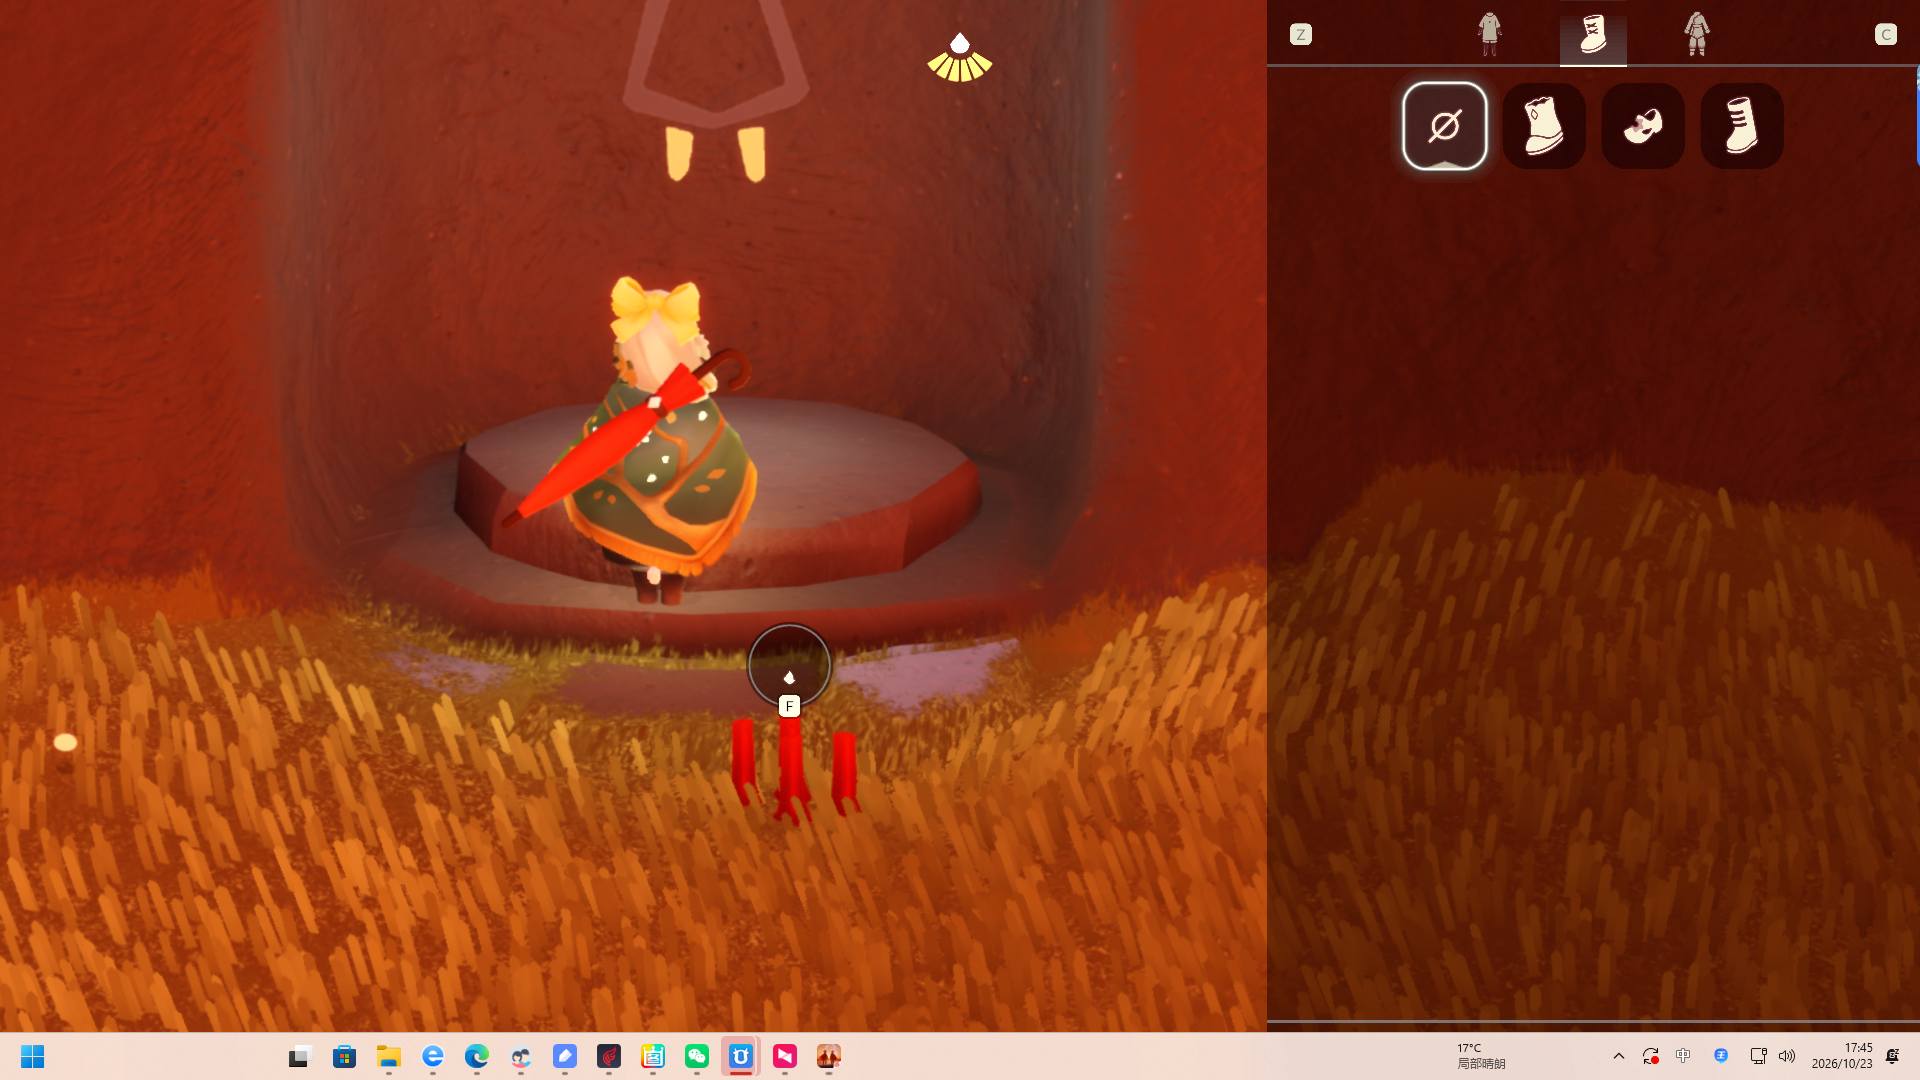The width and height of the screenshot is (1920, 1080).
Task: Open File Explorer from taskbar
Action: pyautogui.click(x=388, y=1057)
